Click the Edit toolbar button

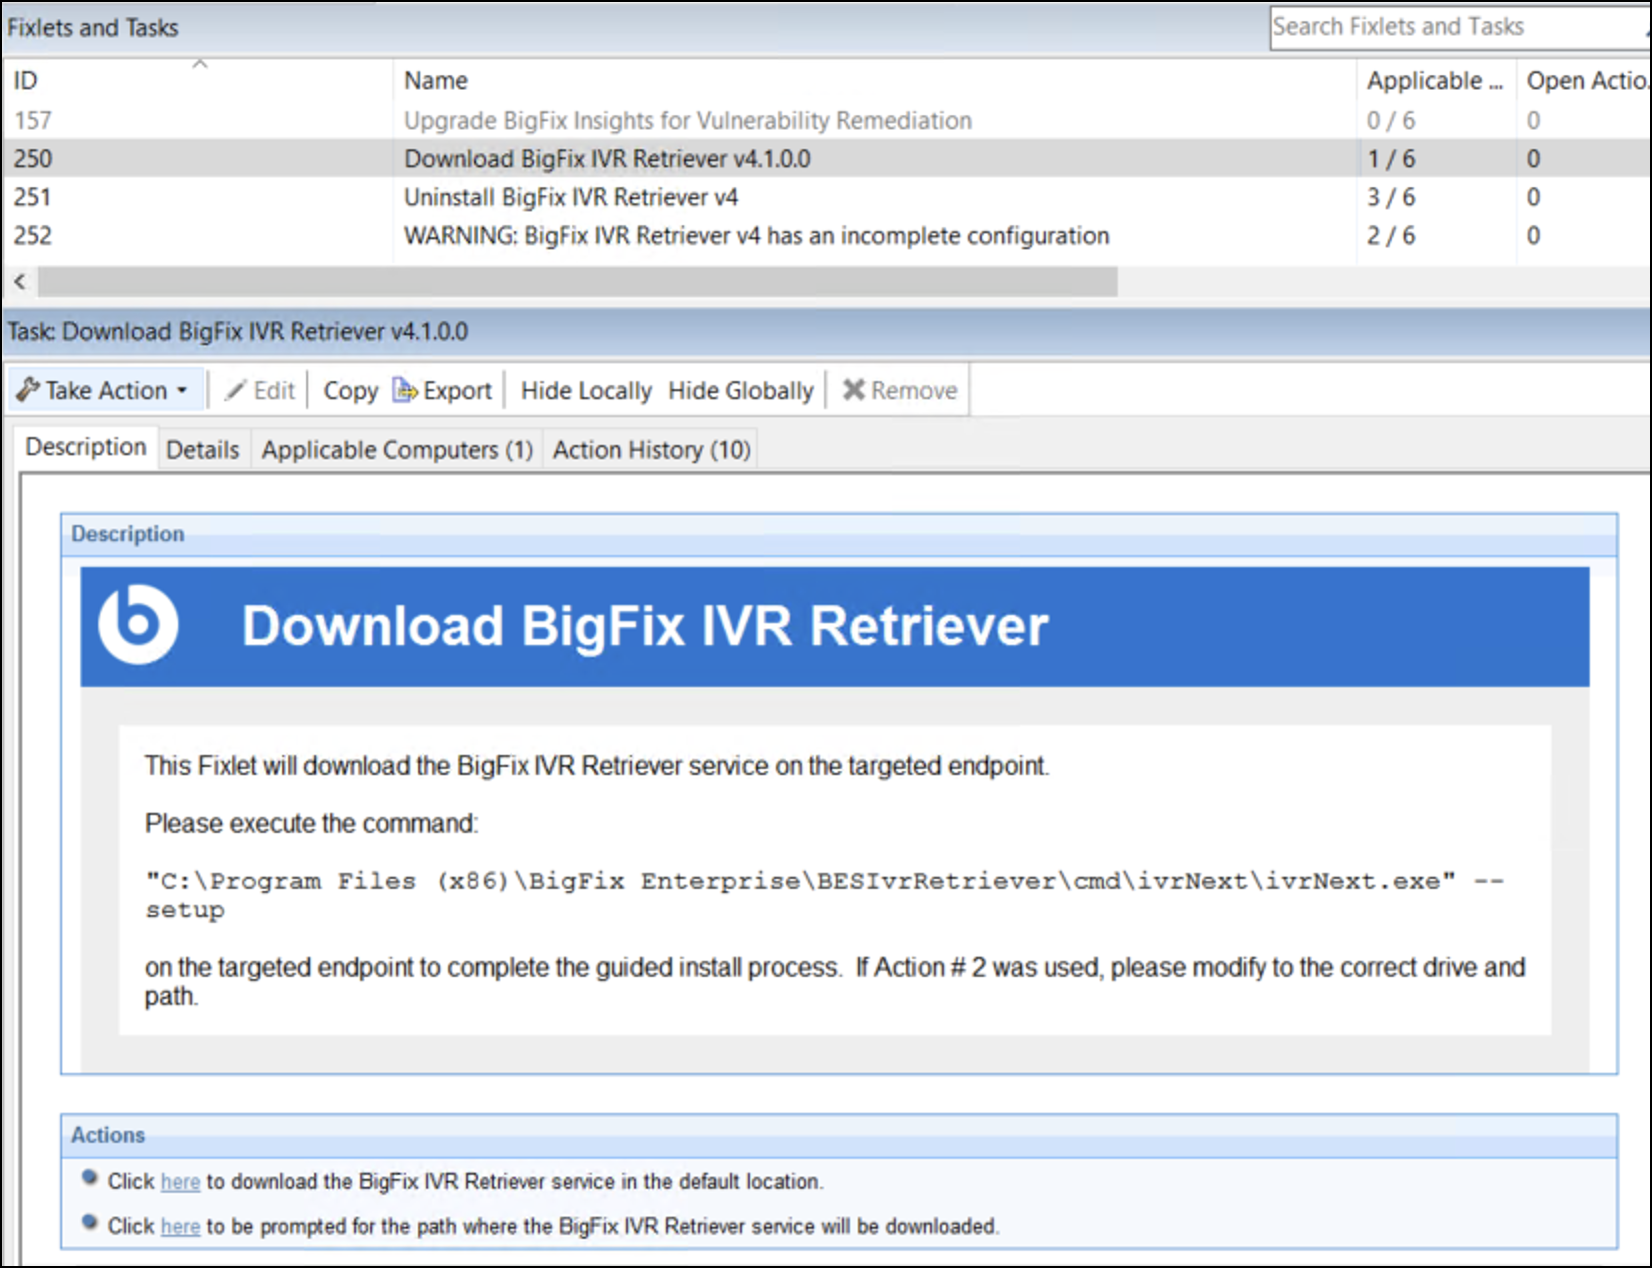pos(260,390)
